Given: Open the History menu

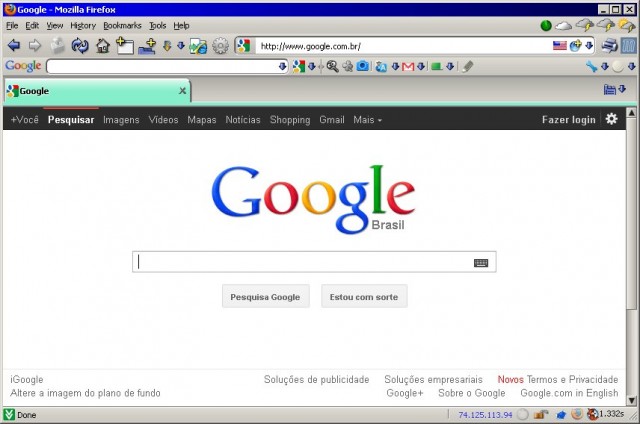Looking at the screenshot, I should coord(83,25).
